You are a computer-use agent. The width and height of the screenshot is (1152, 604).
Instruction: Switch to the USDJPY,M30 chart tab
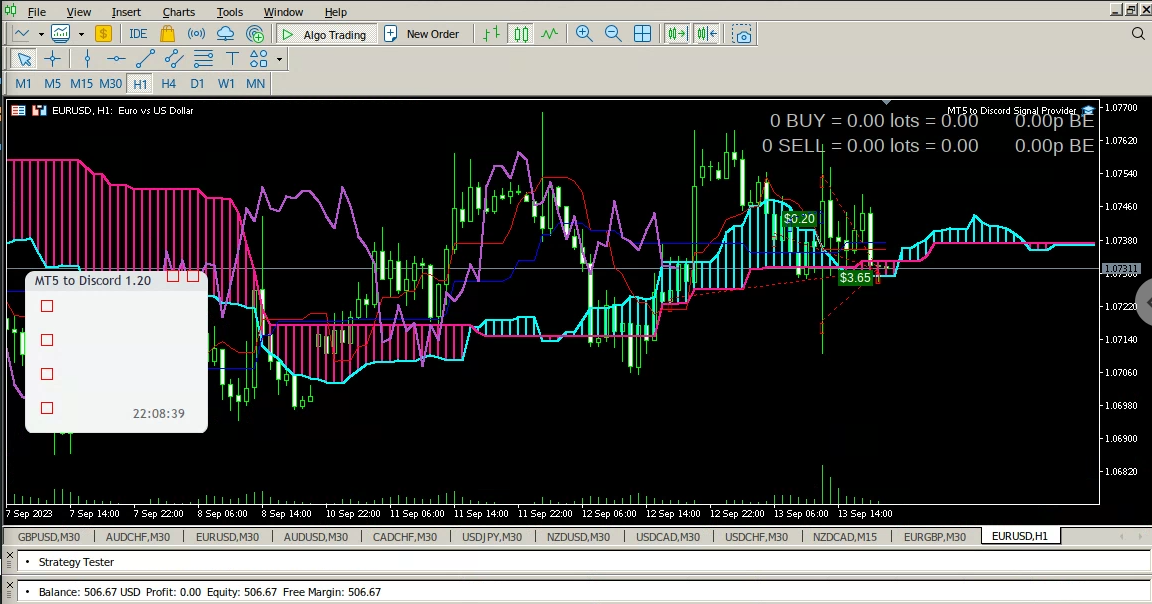492,536
